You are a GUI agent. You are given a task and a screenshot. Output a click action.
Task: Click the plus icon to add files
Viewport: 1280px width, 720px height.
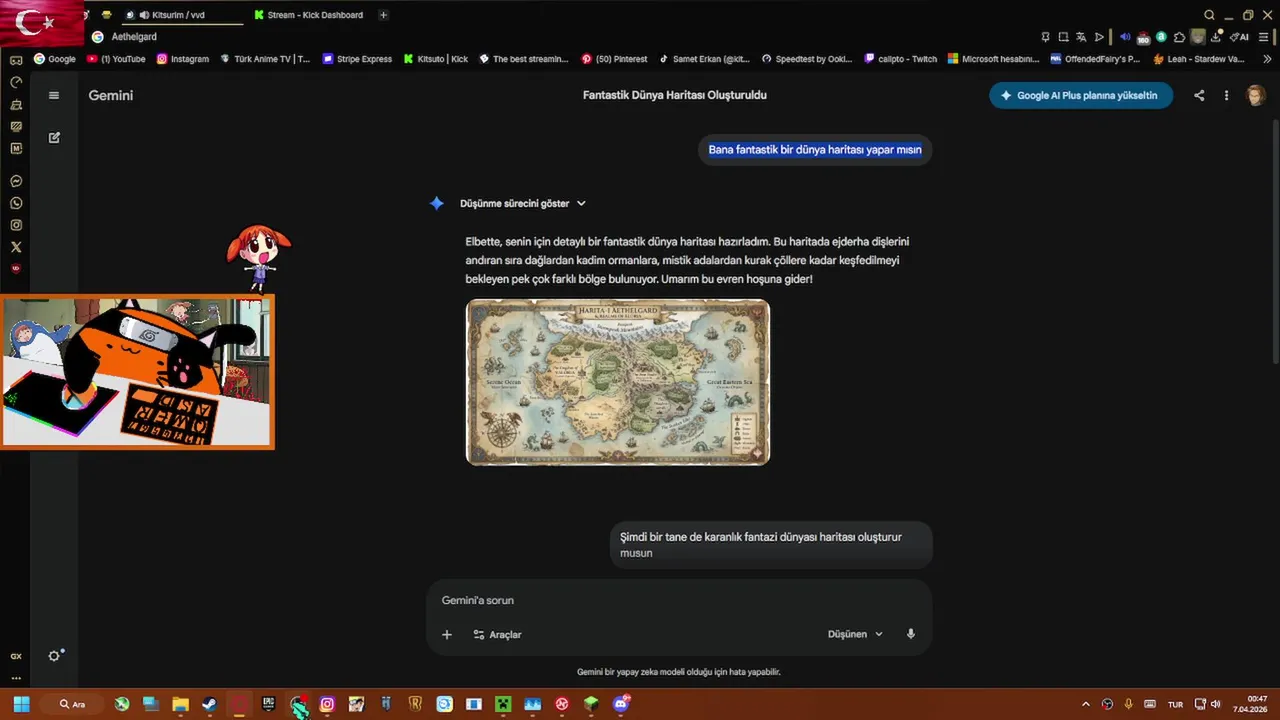[x=447, y=634]
